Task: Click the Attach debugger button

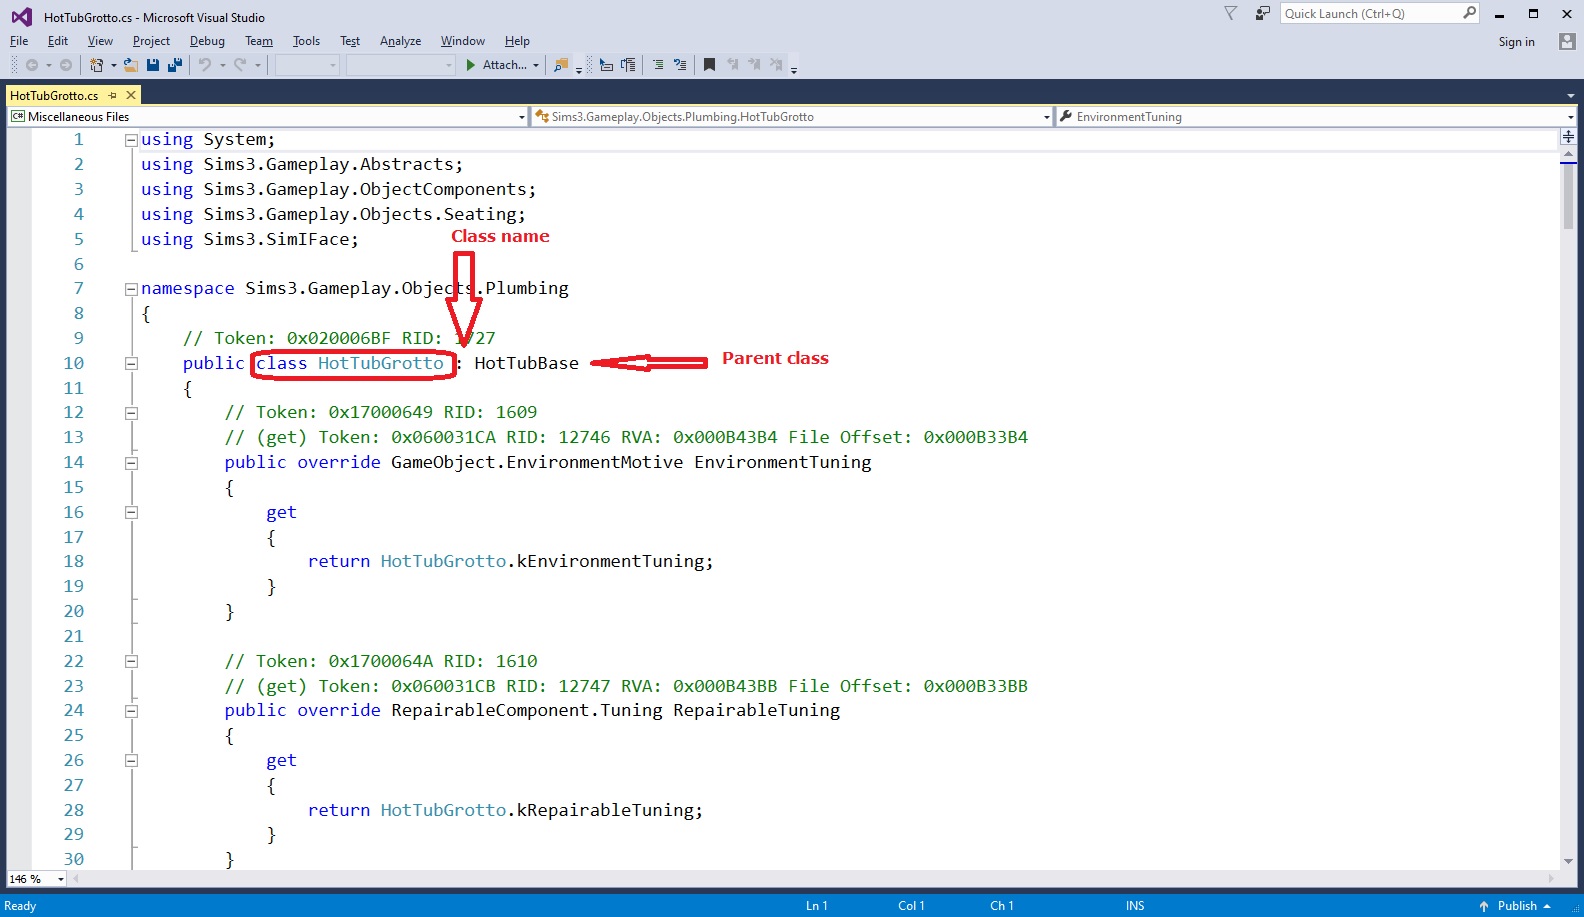Action: 496,65
